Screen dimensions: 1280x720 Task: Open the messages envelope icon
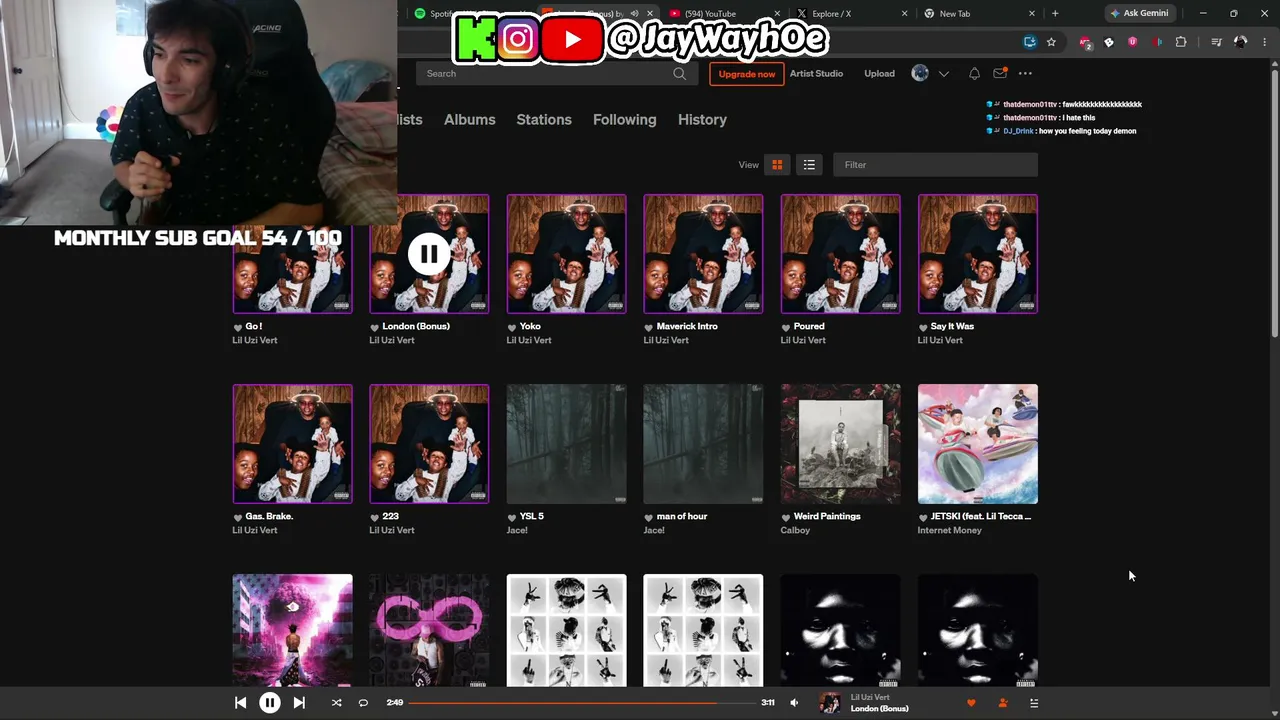[999, 73]
